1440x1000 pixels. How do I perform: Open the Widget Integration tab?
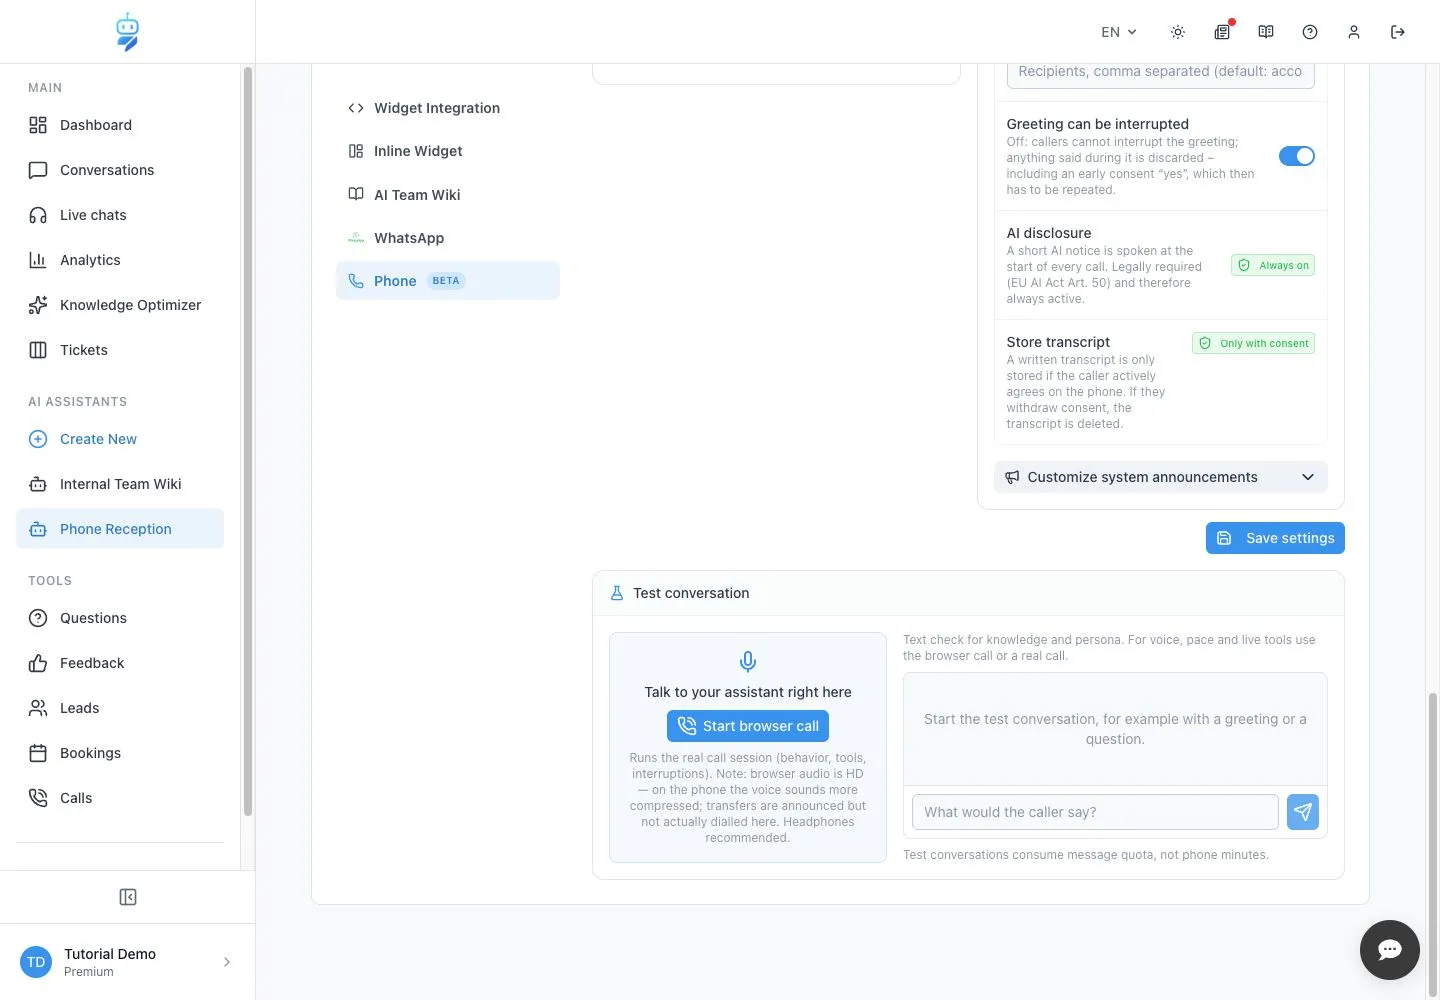448,108
